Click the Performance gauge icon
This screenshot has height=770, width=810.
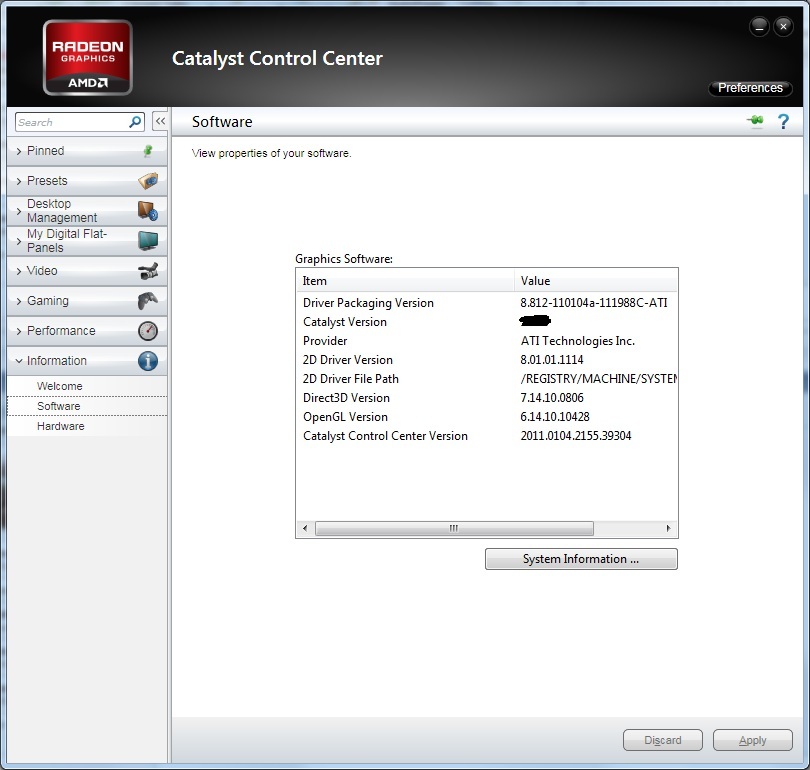tap(148, 331)
